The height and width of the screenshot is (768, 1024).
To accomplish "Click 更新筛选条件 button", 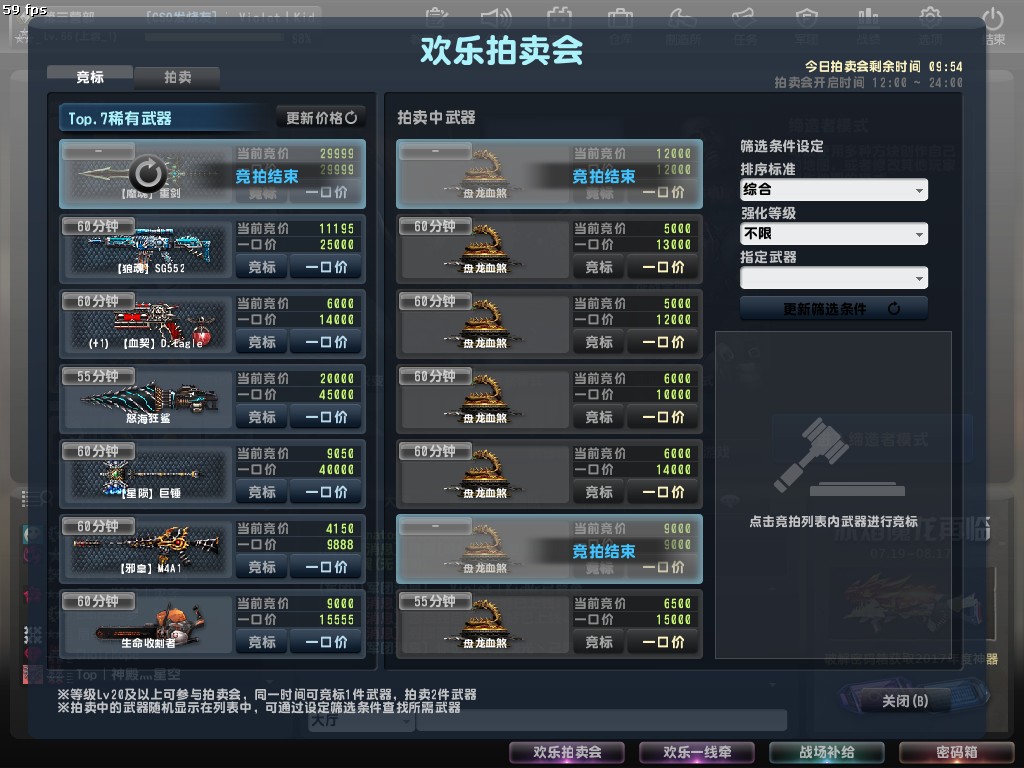I will tap(833, 308).
